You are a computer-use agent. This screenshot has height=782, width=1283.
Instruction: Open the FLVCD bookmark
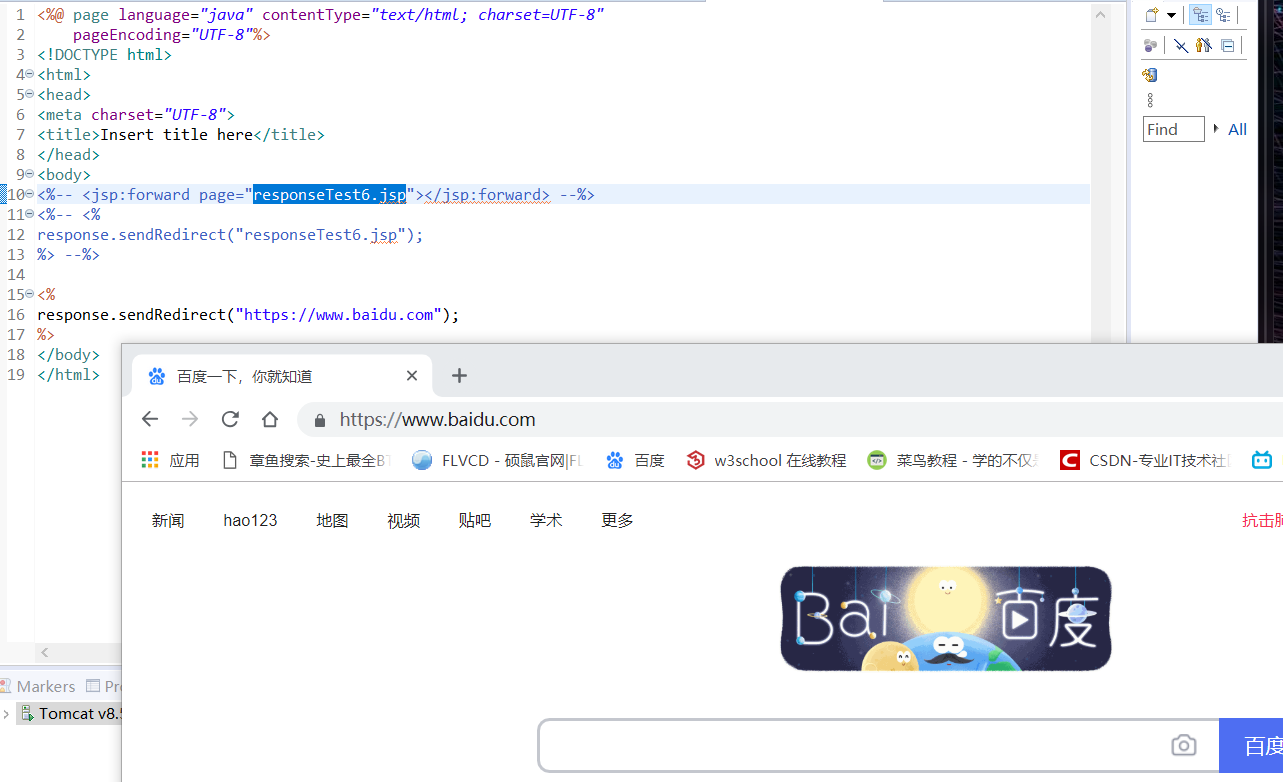coord(497,460)
